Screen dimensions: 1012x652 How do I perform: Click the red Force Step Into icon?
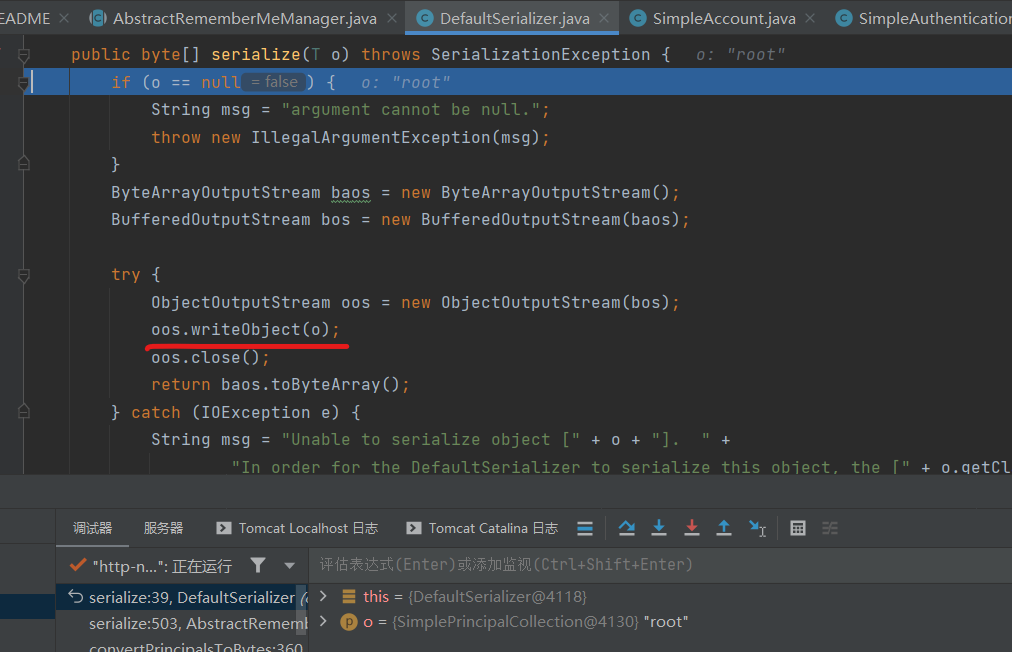692,528
